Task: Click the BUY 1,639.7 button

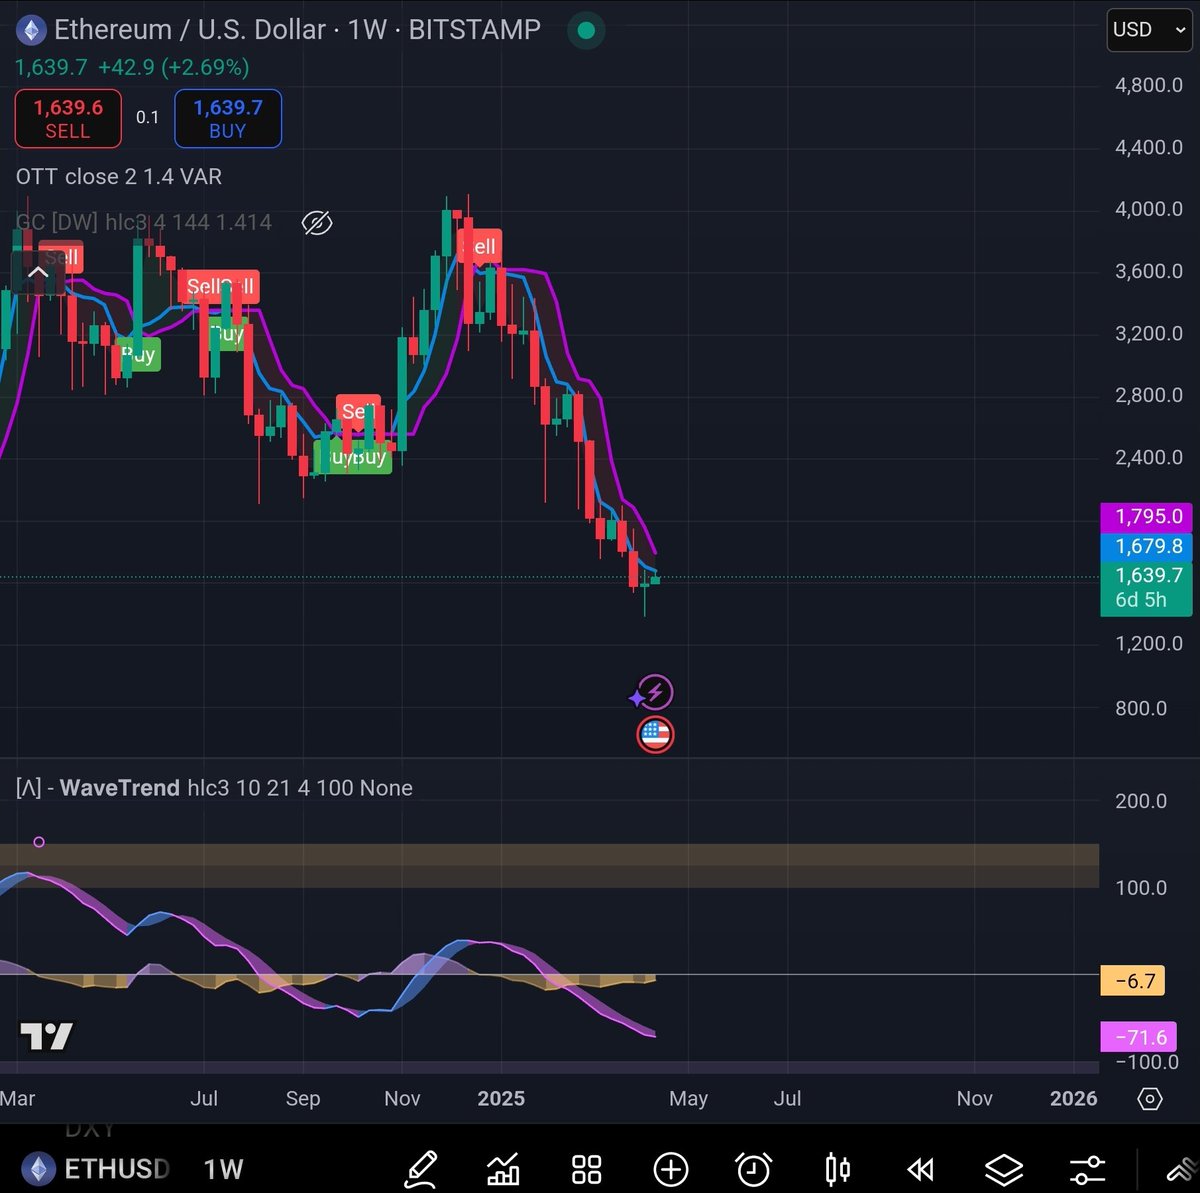Action: tap(228, 117)
